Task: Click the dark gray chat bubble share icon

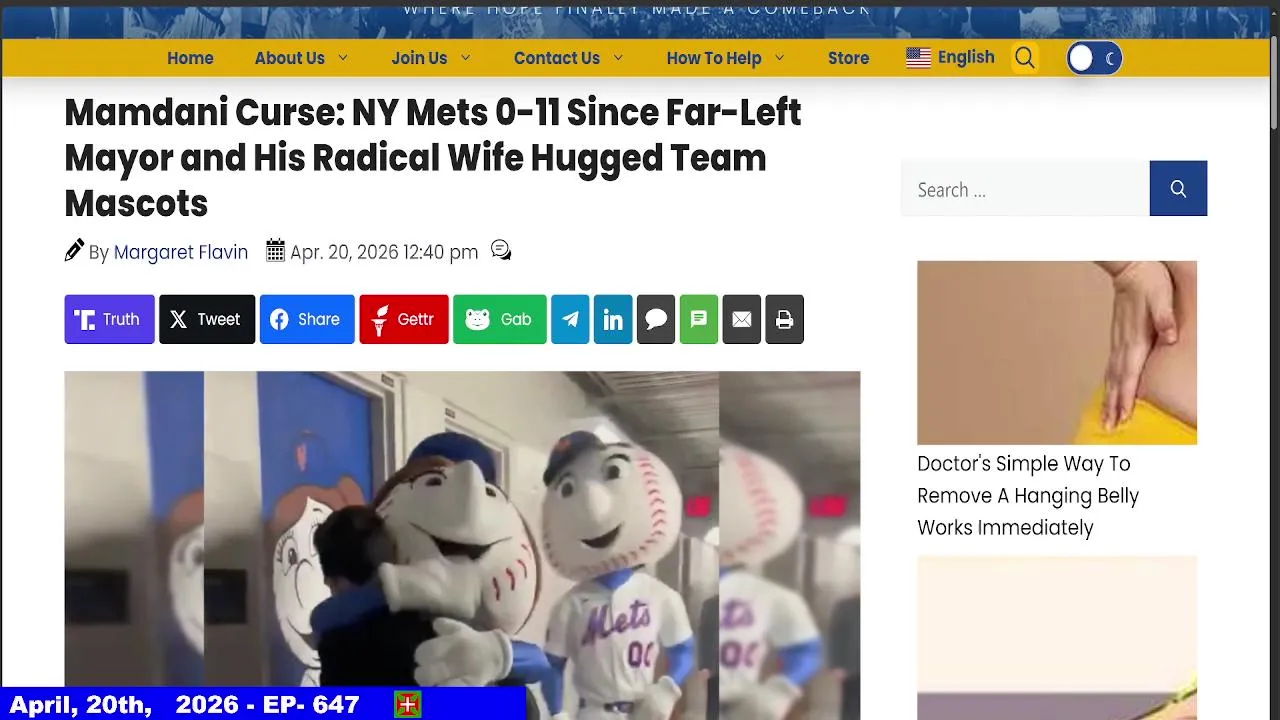Action: [656, 319]
